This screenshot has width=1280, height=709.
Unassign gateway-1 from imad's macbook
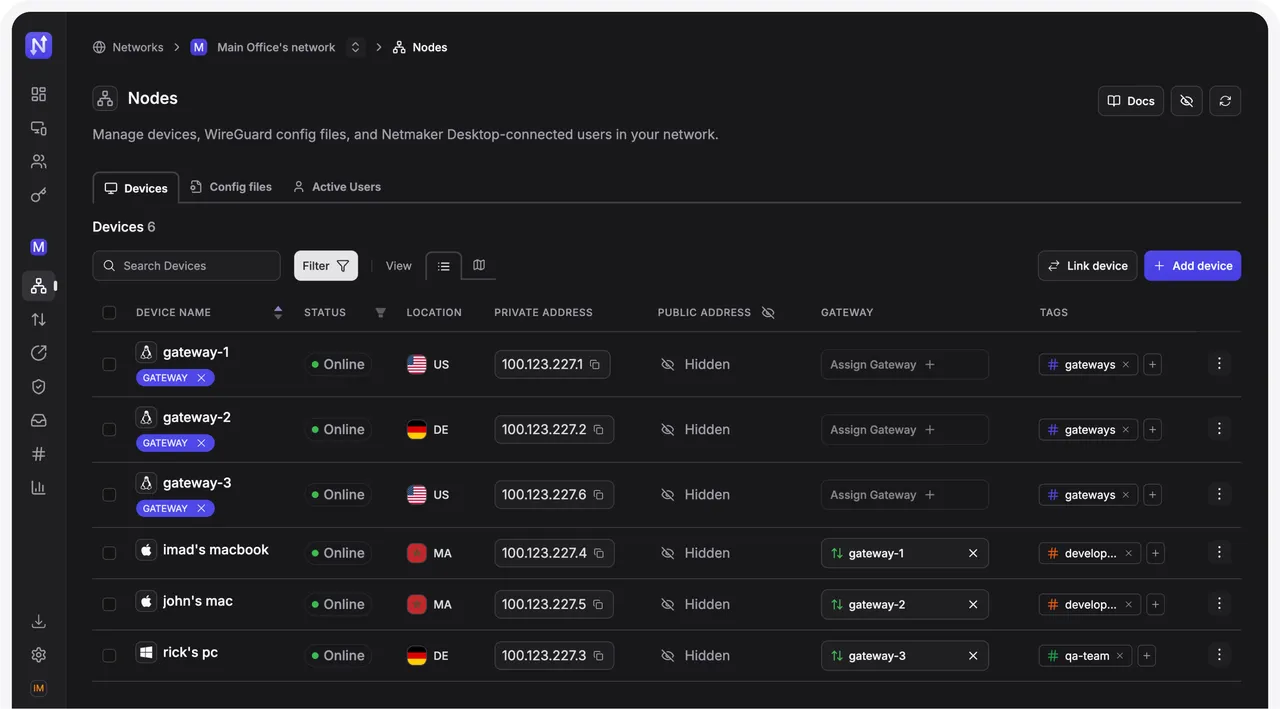coord(973,553)
